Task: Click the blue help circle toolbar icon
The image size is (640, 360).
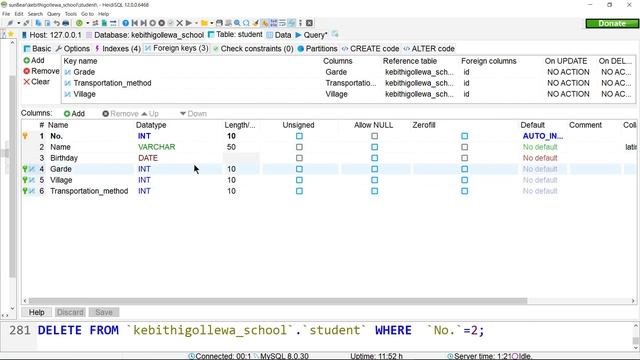Action: (125, 23)
